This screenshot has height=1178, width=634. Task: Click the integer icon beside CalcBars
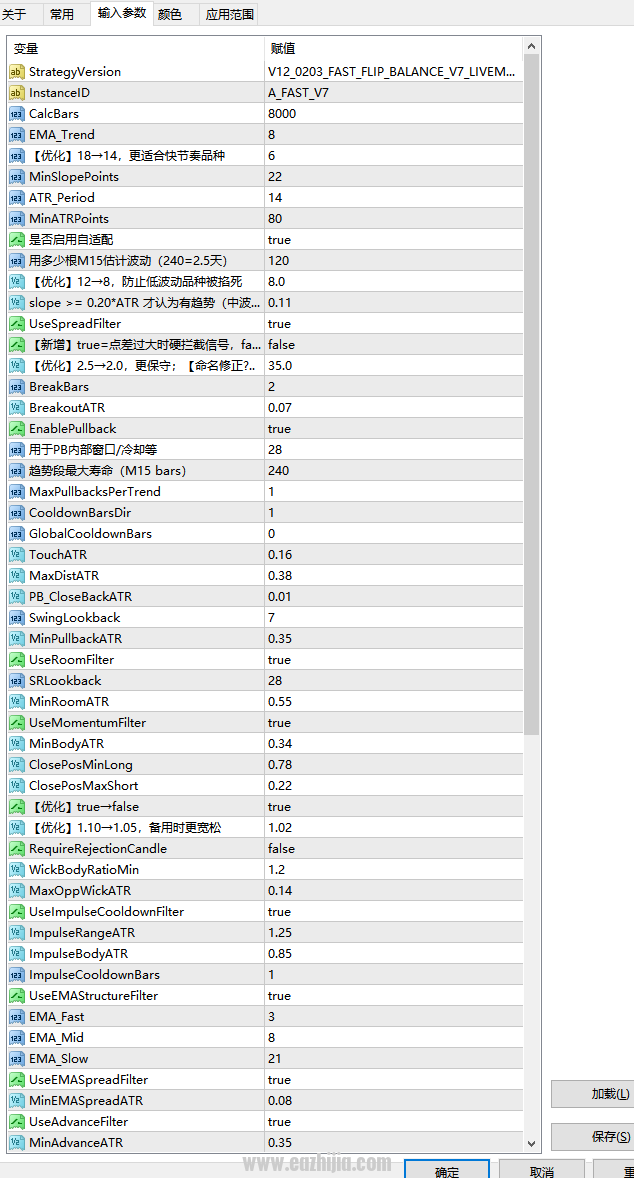17,114
